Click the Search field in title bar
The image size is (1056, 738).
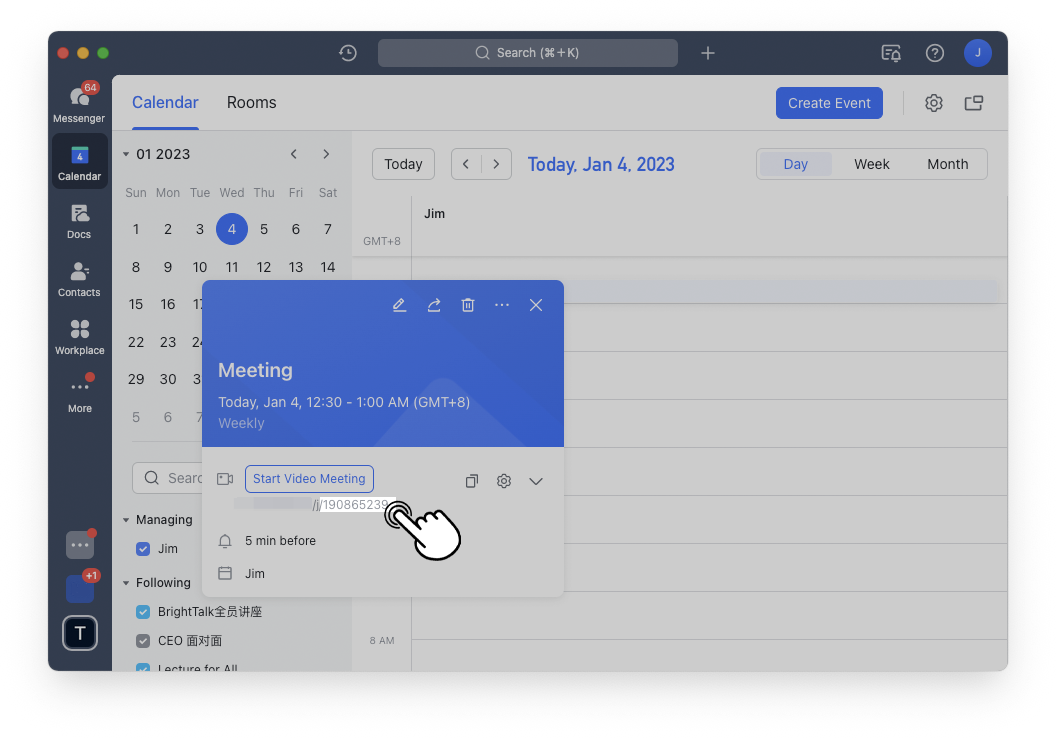(x=527, y=53)
